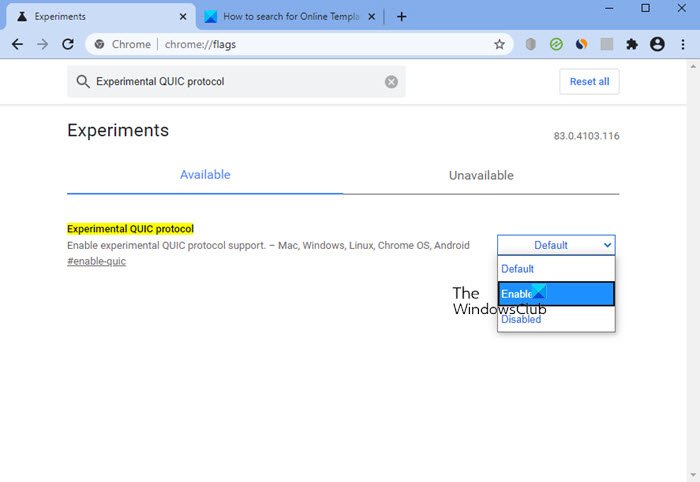700x482 pixels.
Task: Choose Disabled in the dropdown list
Action: (x=556, y=319)
